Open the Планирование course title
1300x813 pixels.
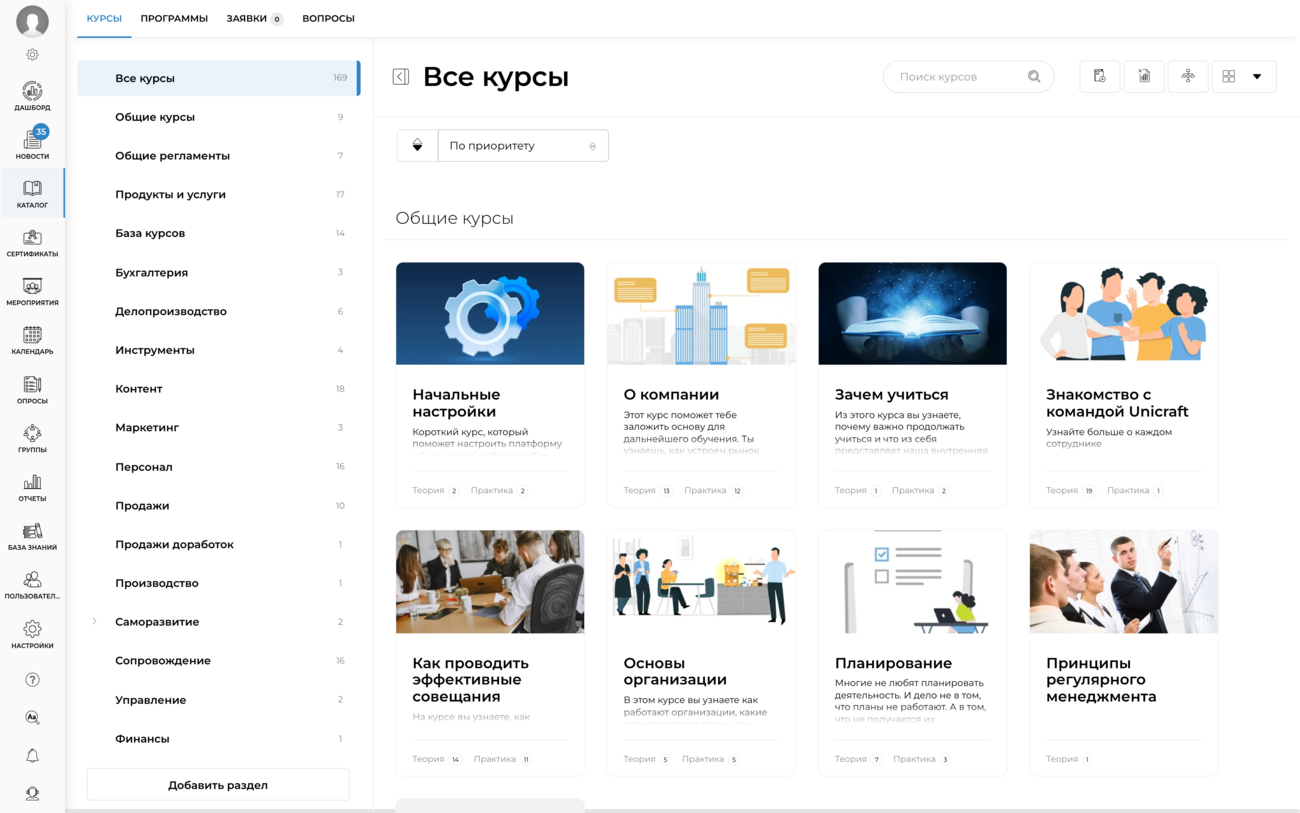coord(893,663)
